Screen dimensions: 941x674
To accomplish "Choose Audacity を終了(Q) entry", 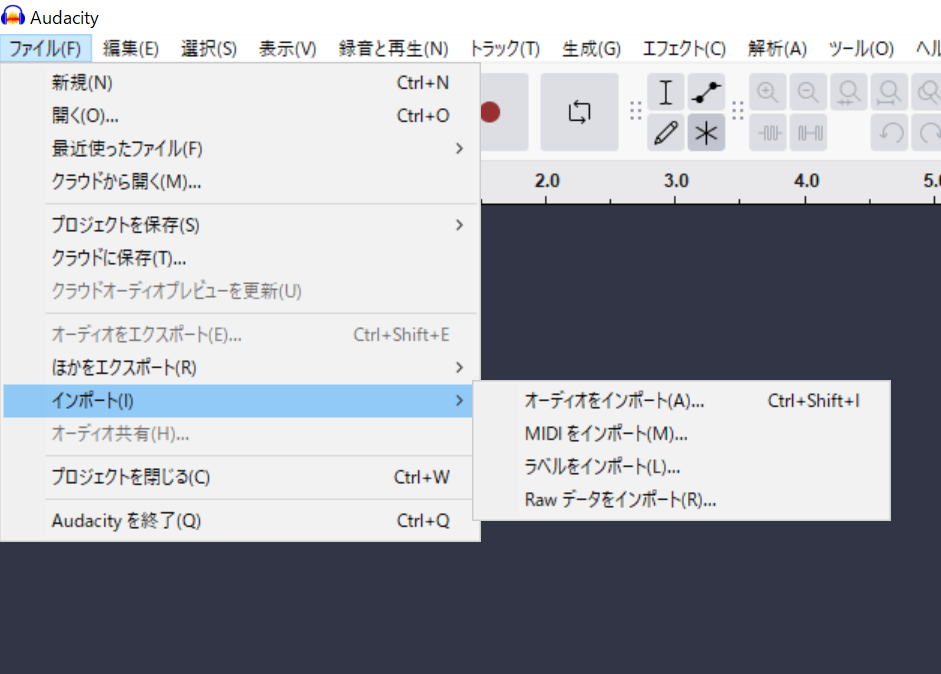I will 239,520.
